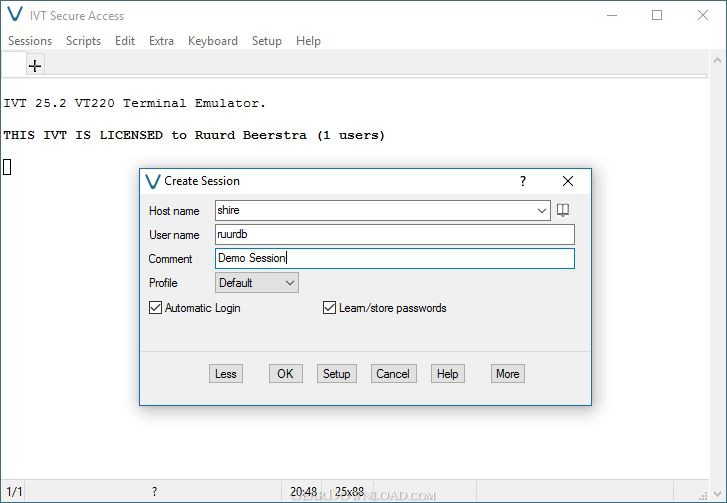The height and width of the screenshot is (503, 727).
Task: Click scrollbar down arrow at bottom right
Action: coord(718,493)
